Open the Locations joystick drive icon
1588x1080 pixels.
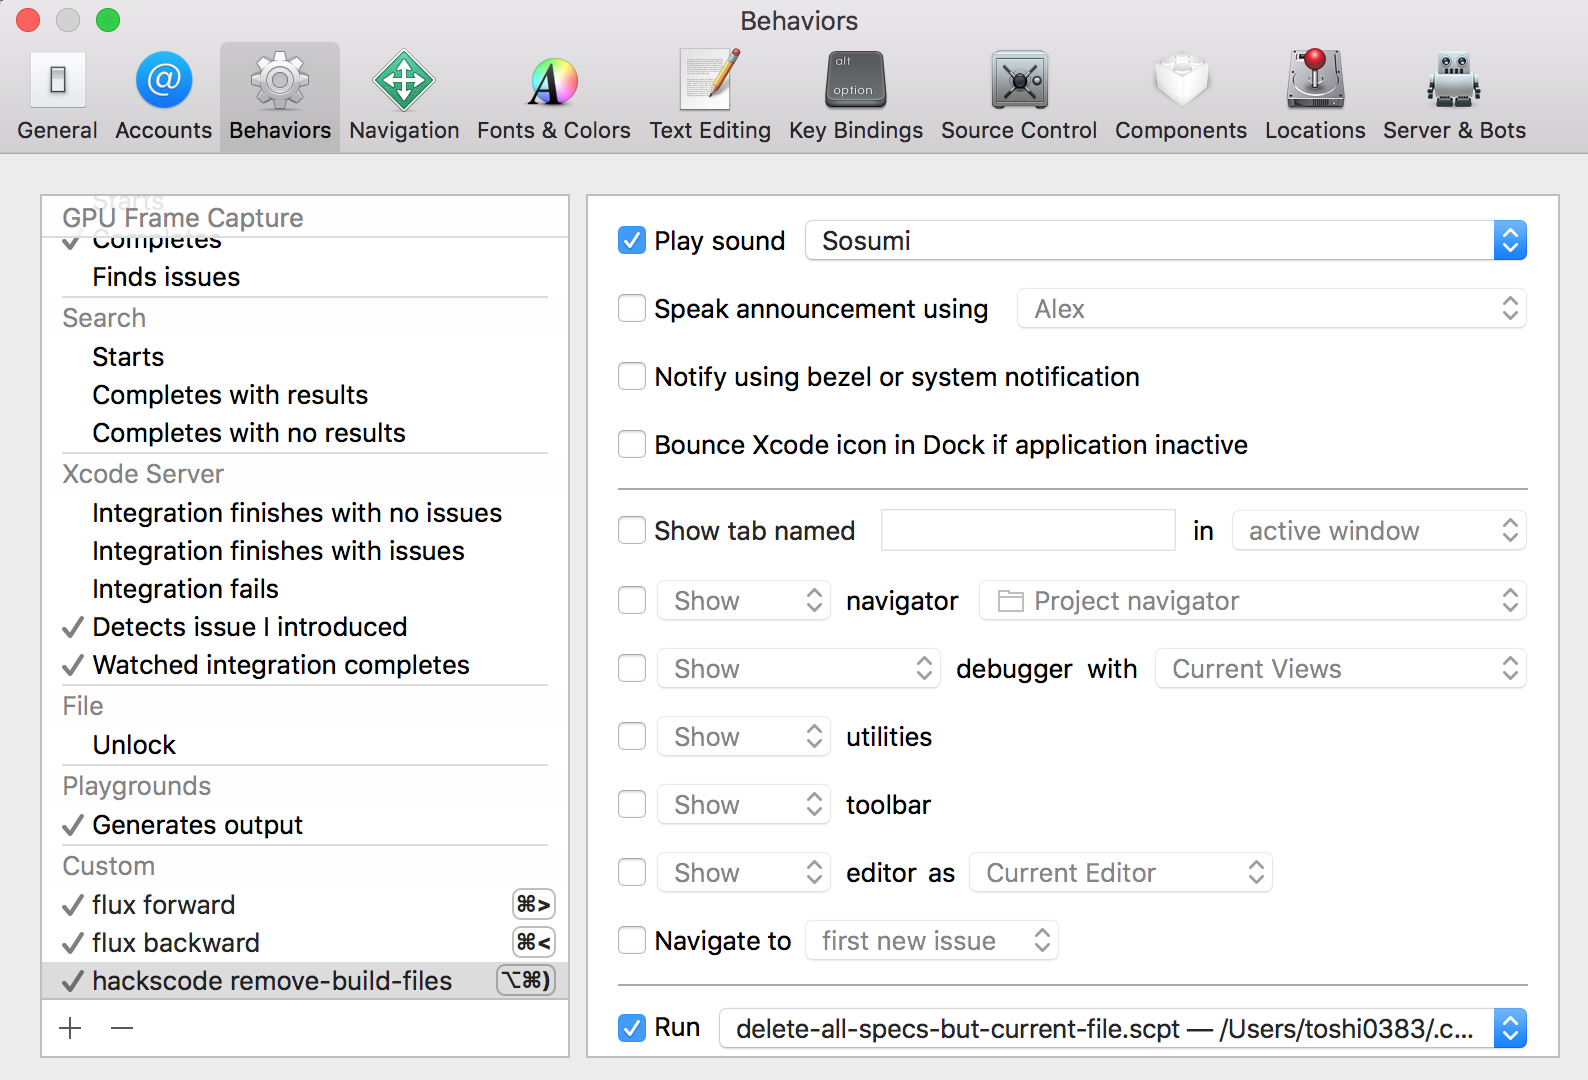point(1315,78)
